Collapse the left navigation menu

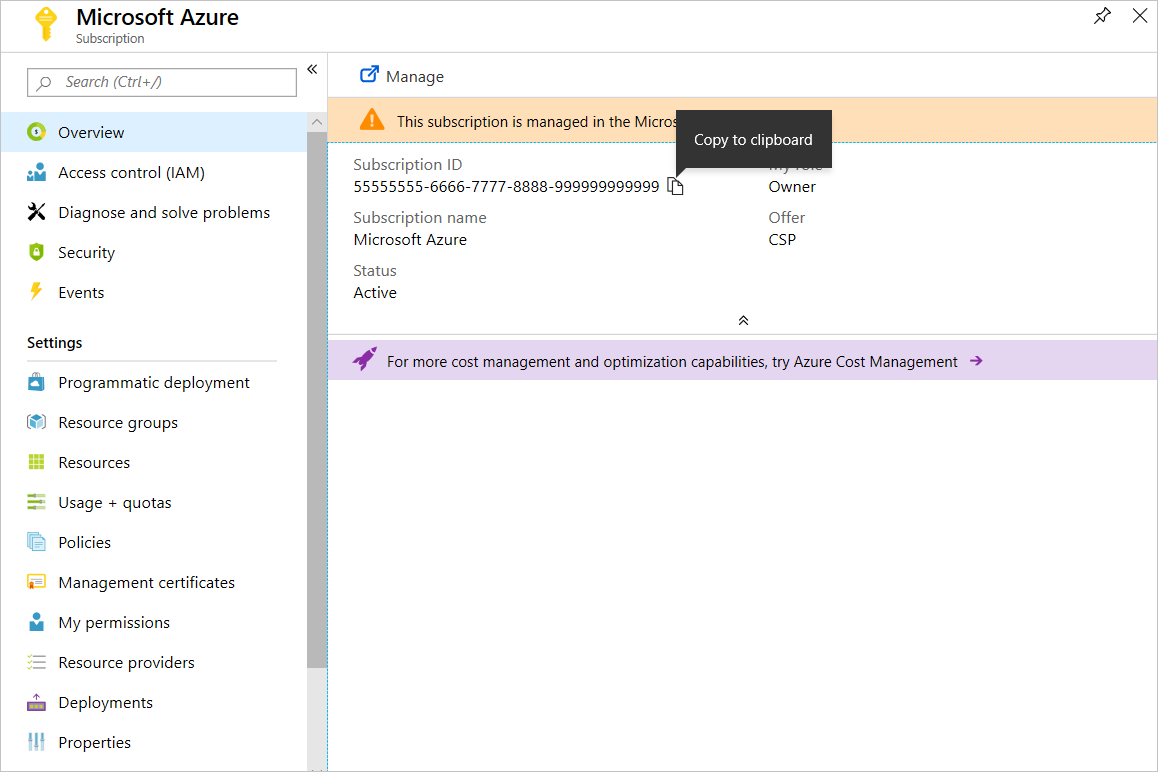click(x=311, y=69)
